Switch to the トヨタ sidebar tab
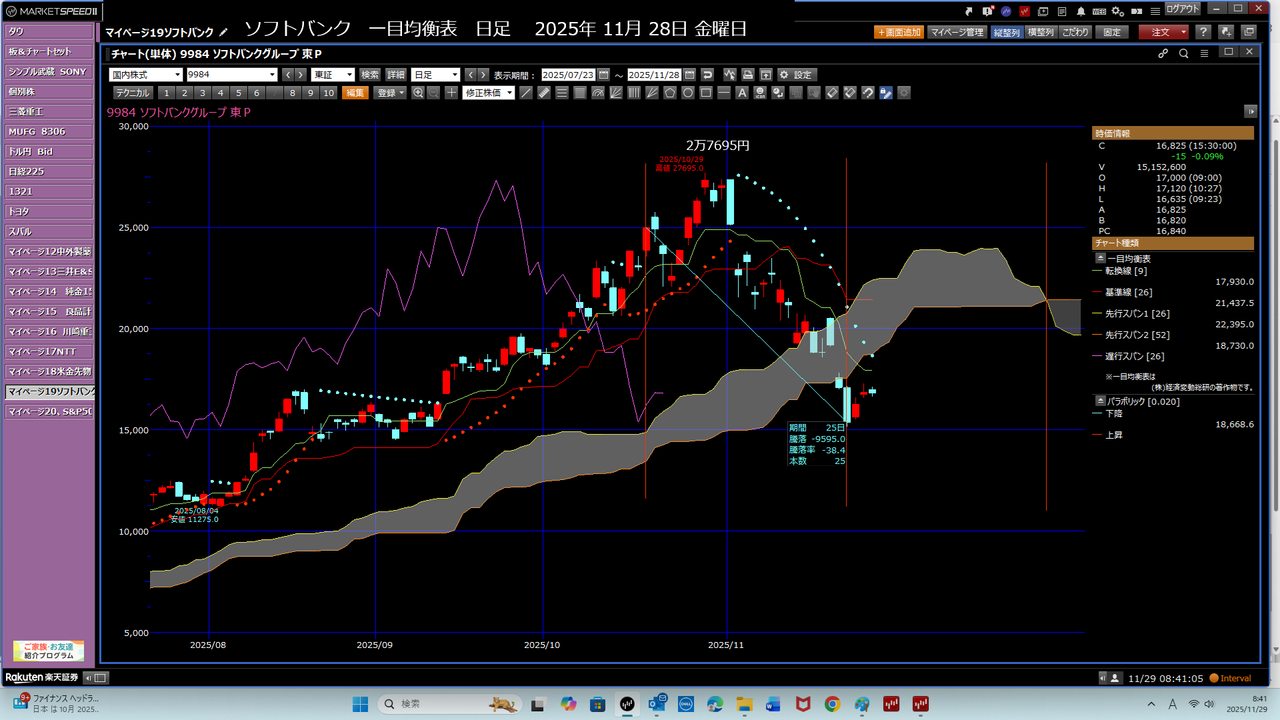The width and height of the screenshot is (1280, 720). pos(48,211)
